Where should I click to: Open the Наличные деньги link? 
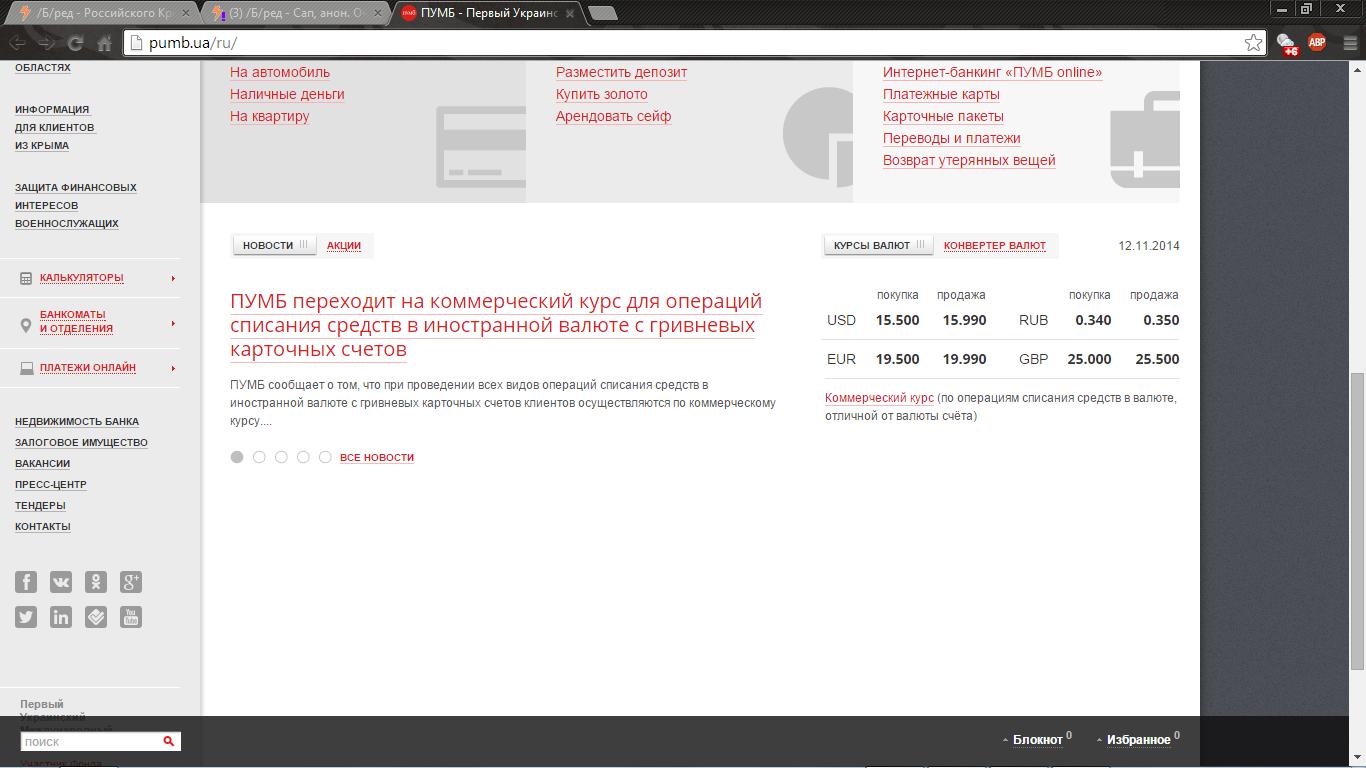(287, 94)
